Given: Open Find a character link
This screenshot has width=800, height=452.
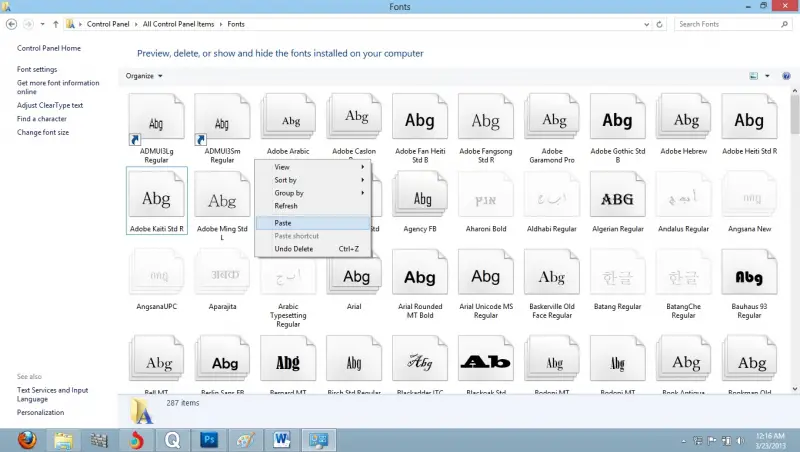Looking at the screenshot, I should [42, 119].
